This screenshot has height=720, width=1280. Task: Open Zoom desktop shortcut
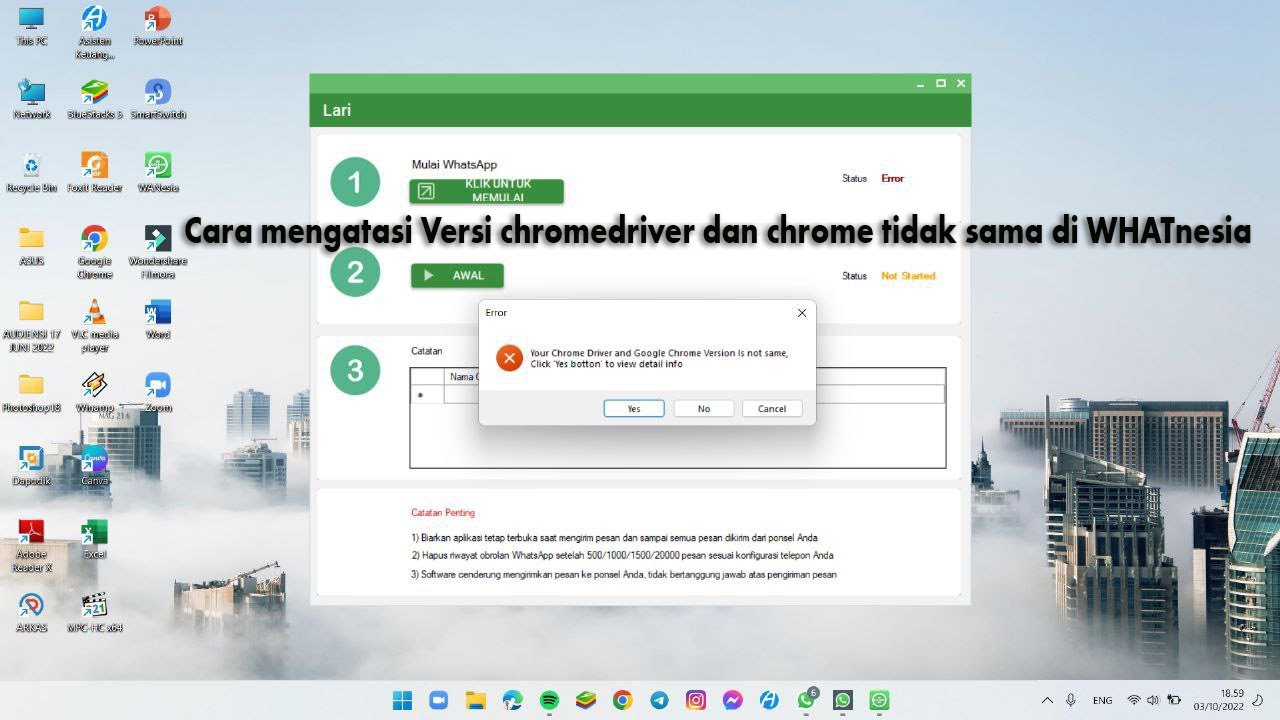click(158, 392)
